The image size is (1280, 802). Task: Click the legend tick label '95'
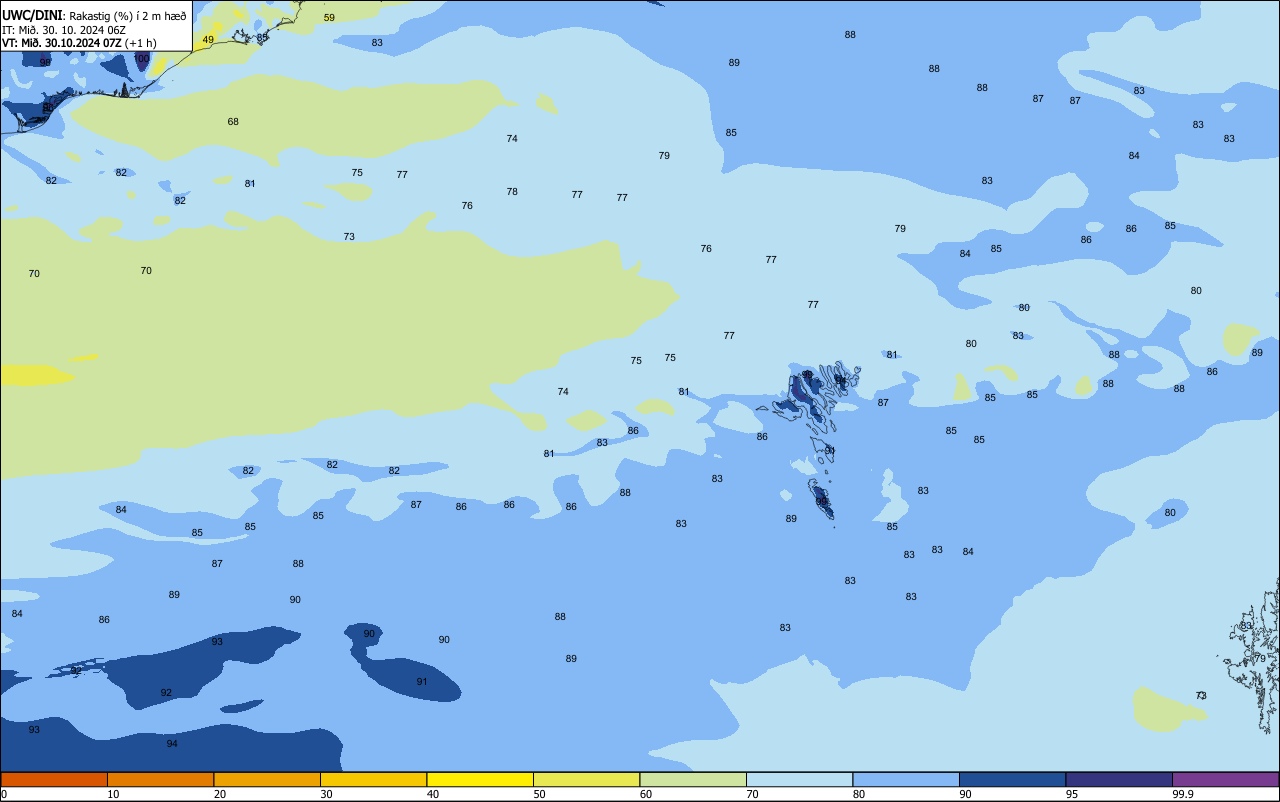point(1071,794)
